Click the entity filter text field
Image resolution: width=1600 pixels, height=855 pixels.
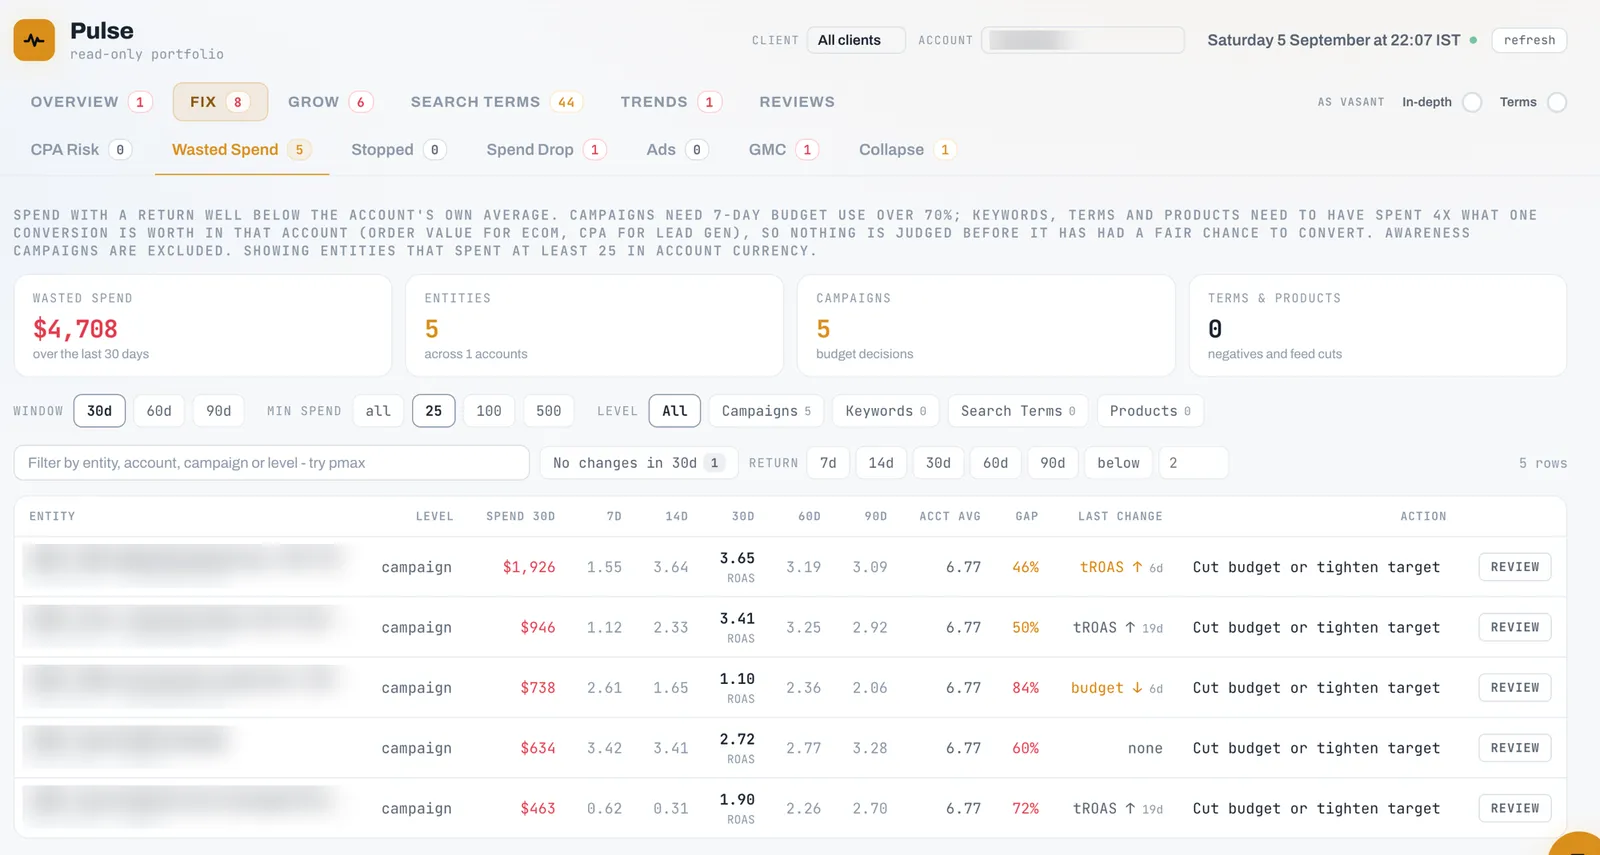pyautogui.click(x=271, y=463)
